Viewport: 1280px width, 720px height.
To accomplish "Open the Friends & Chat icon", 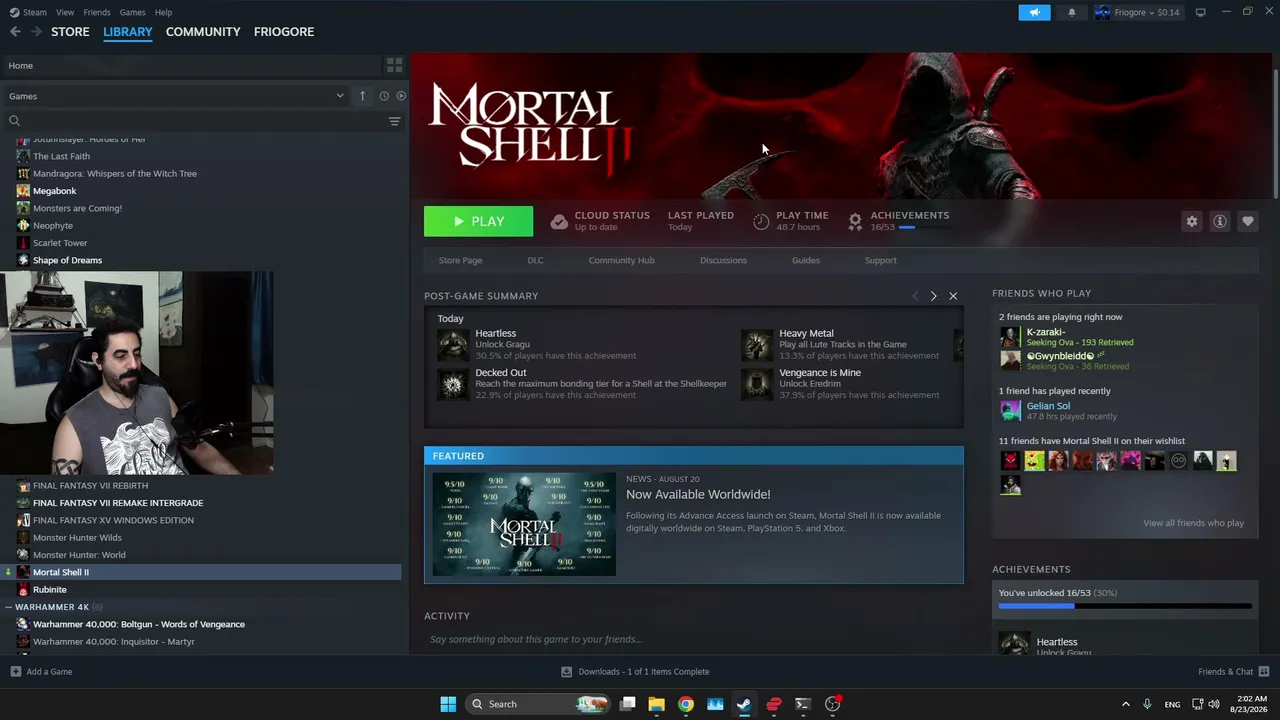I will [x=1264, y=671].
